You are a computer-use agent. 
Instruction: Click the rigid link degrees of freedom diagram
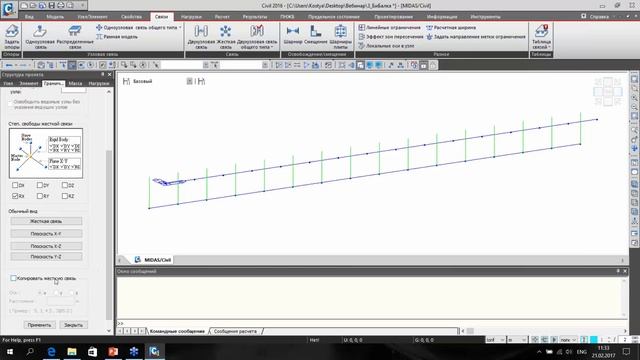(46, 153)
